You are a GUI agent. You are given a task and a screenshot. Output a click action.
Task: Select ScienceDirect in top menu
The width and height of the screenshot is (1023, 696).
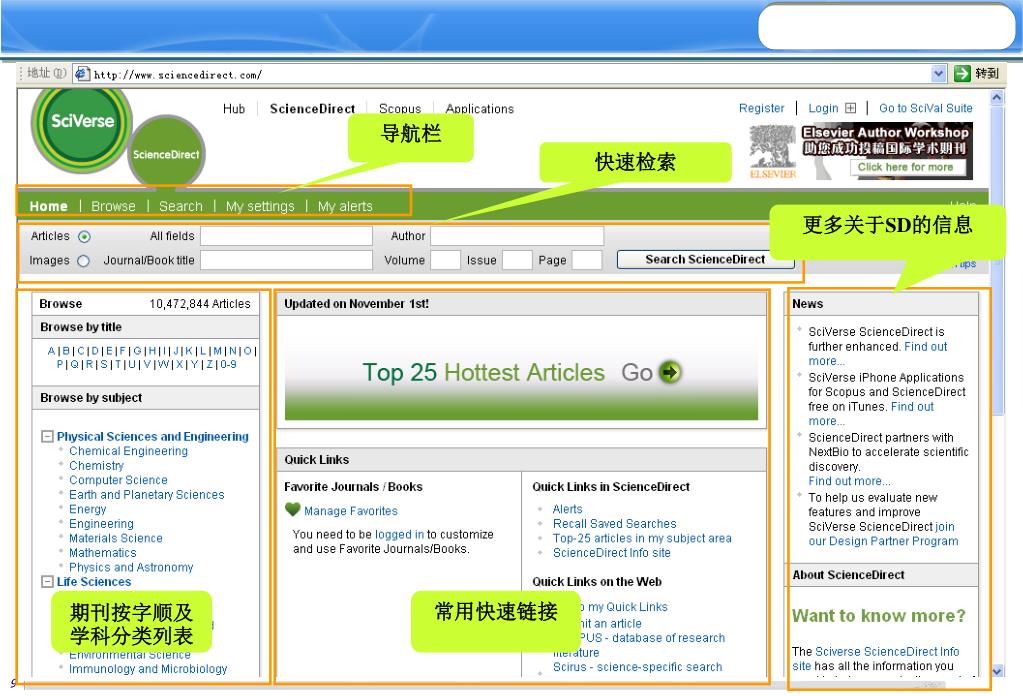[313, 109]
